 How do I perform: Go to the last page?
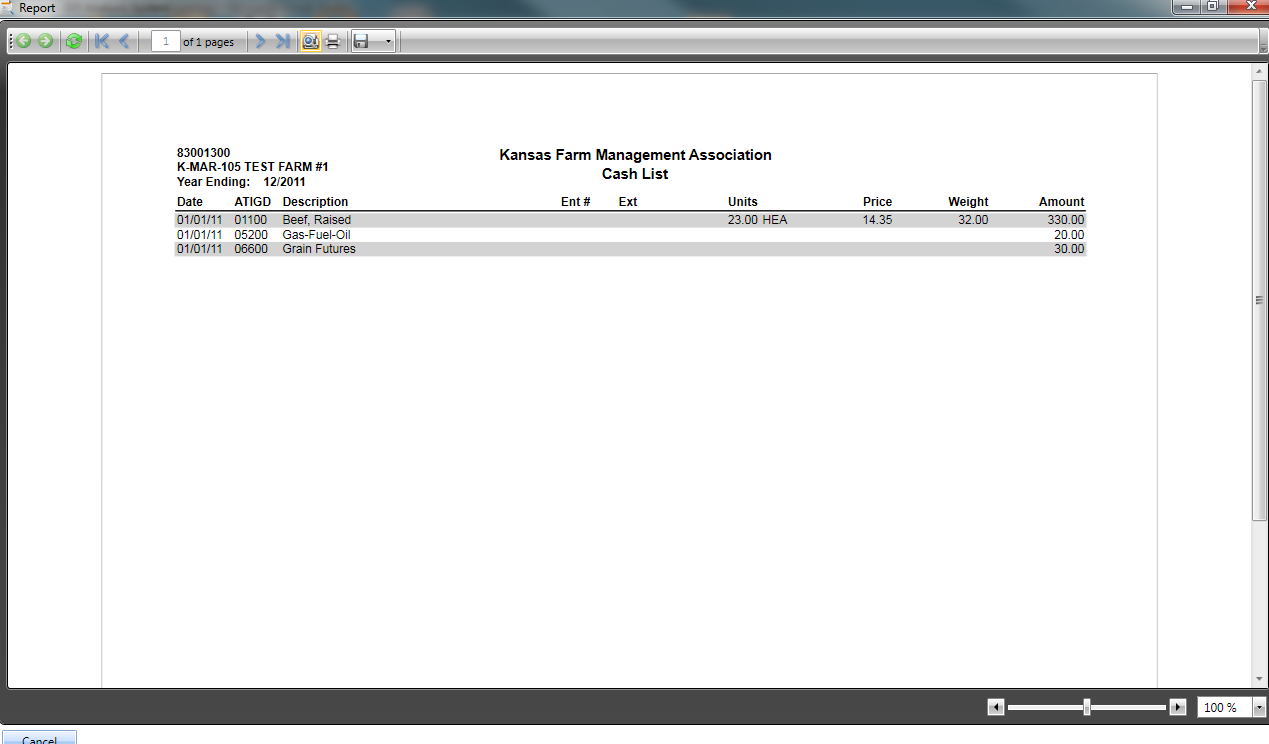tap(284, 41)
